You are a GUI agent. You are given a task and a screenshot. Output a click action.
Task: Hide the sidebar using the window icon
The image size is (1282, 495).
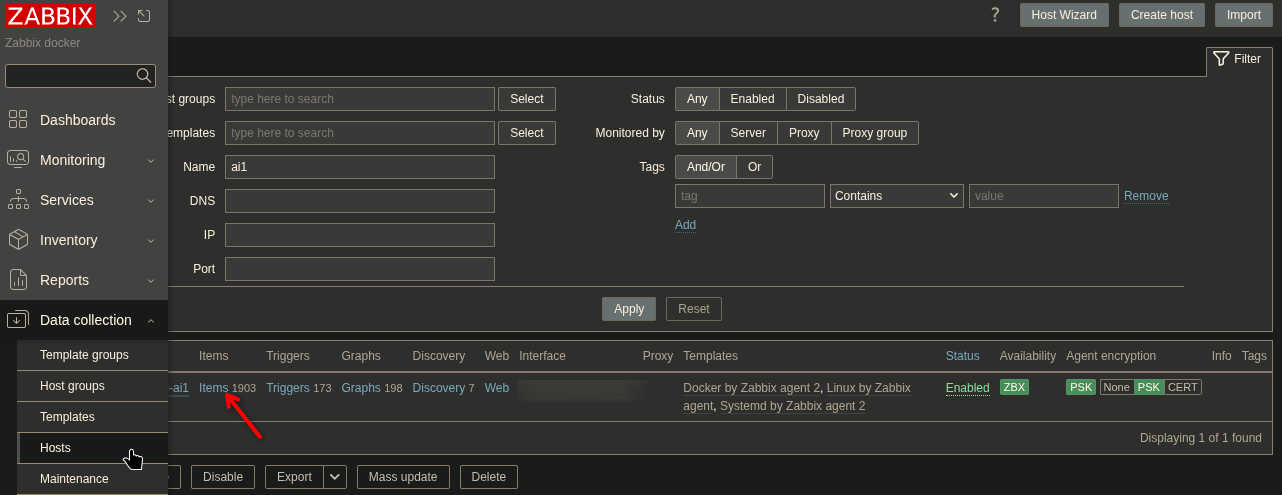click(144, 16)
